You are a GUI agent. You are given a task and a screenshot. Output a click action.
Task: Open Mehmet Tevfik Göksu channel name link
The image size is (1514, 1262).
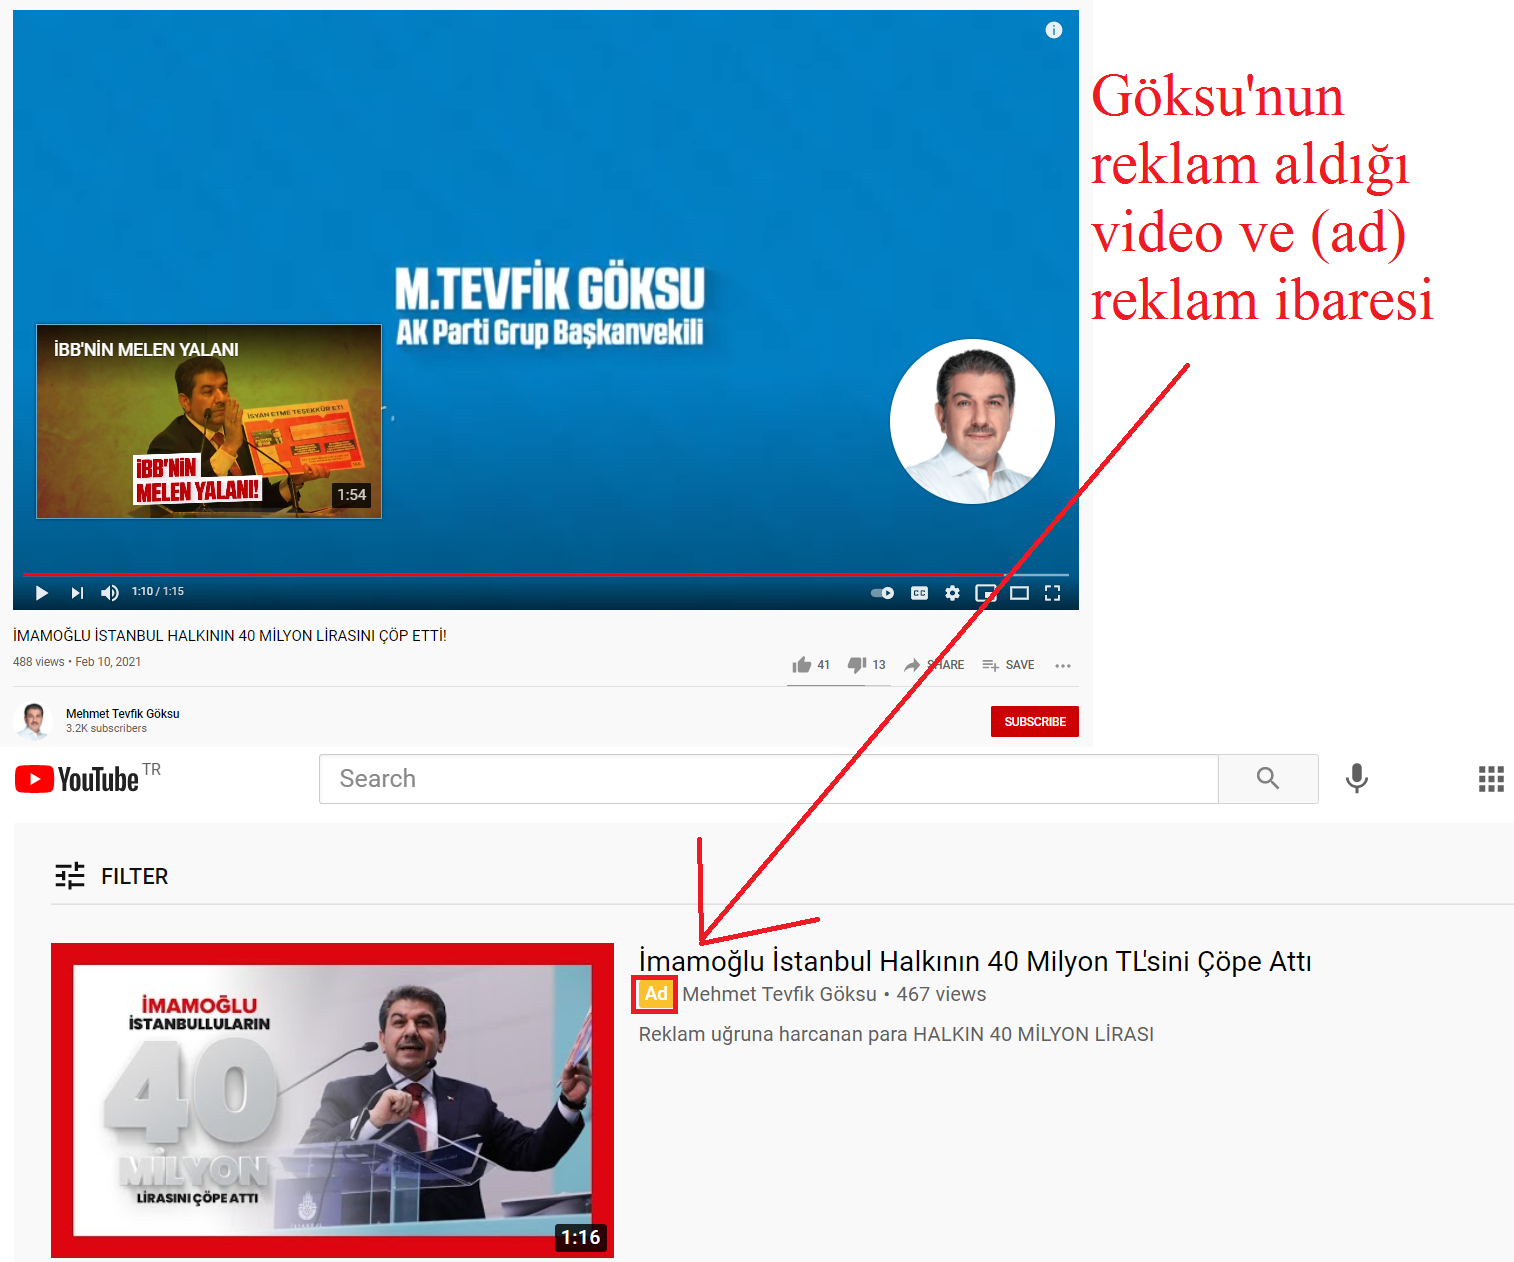point(123,714)
